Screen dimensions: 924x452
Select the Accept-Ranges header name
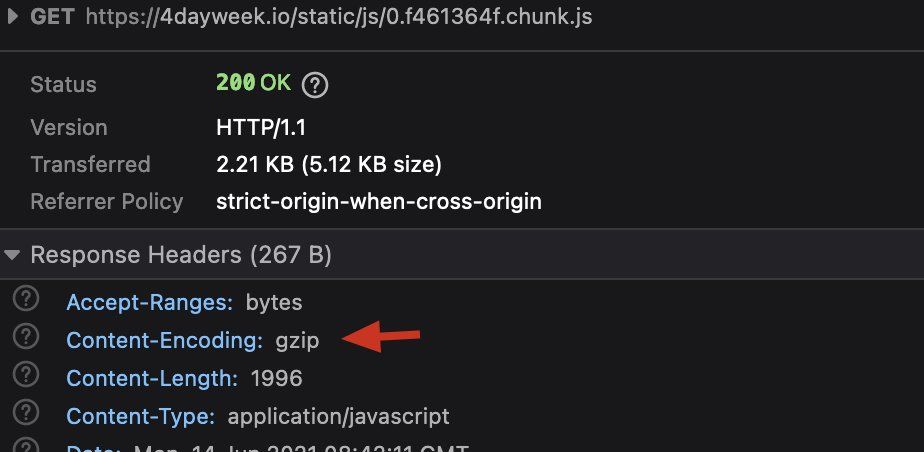(150, 301)
